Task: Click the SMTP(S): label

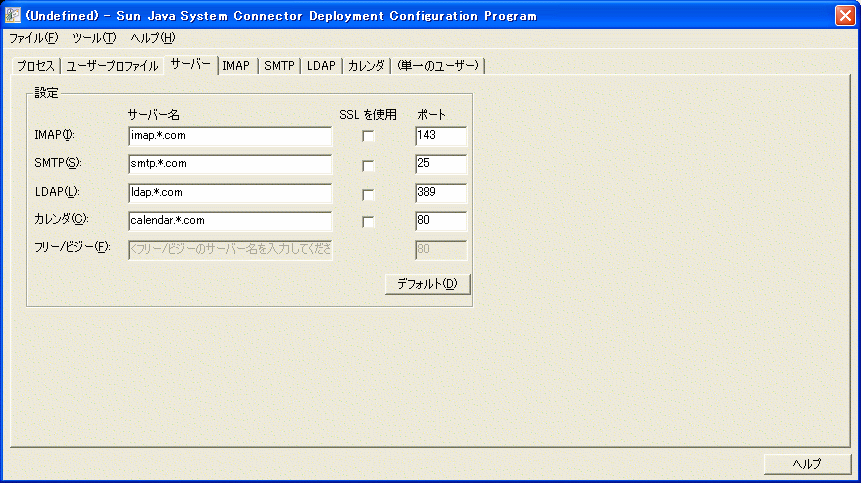Action: click(x=58, y=163)
